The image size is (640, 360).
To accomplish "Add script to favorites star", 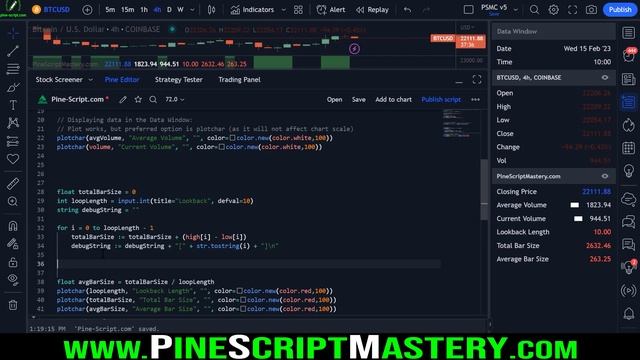I will (x=138, y=99).
